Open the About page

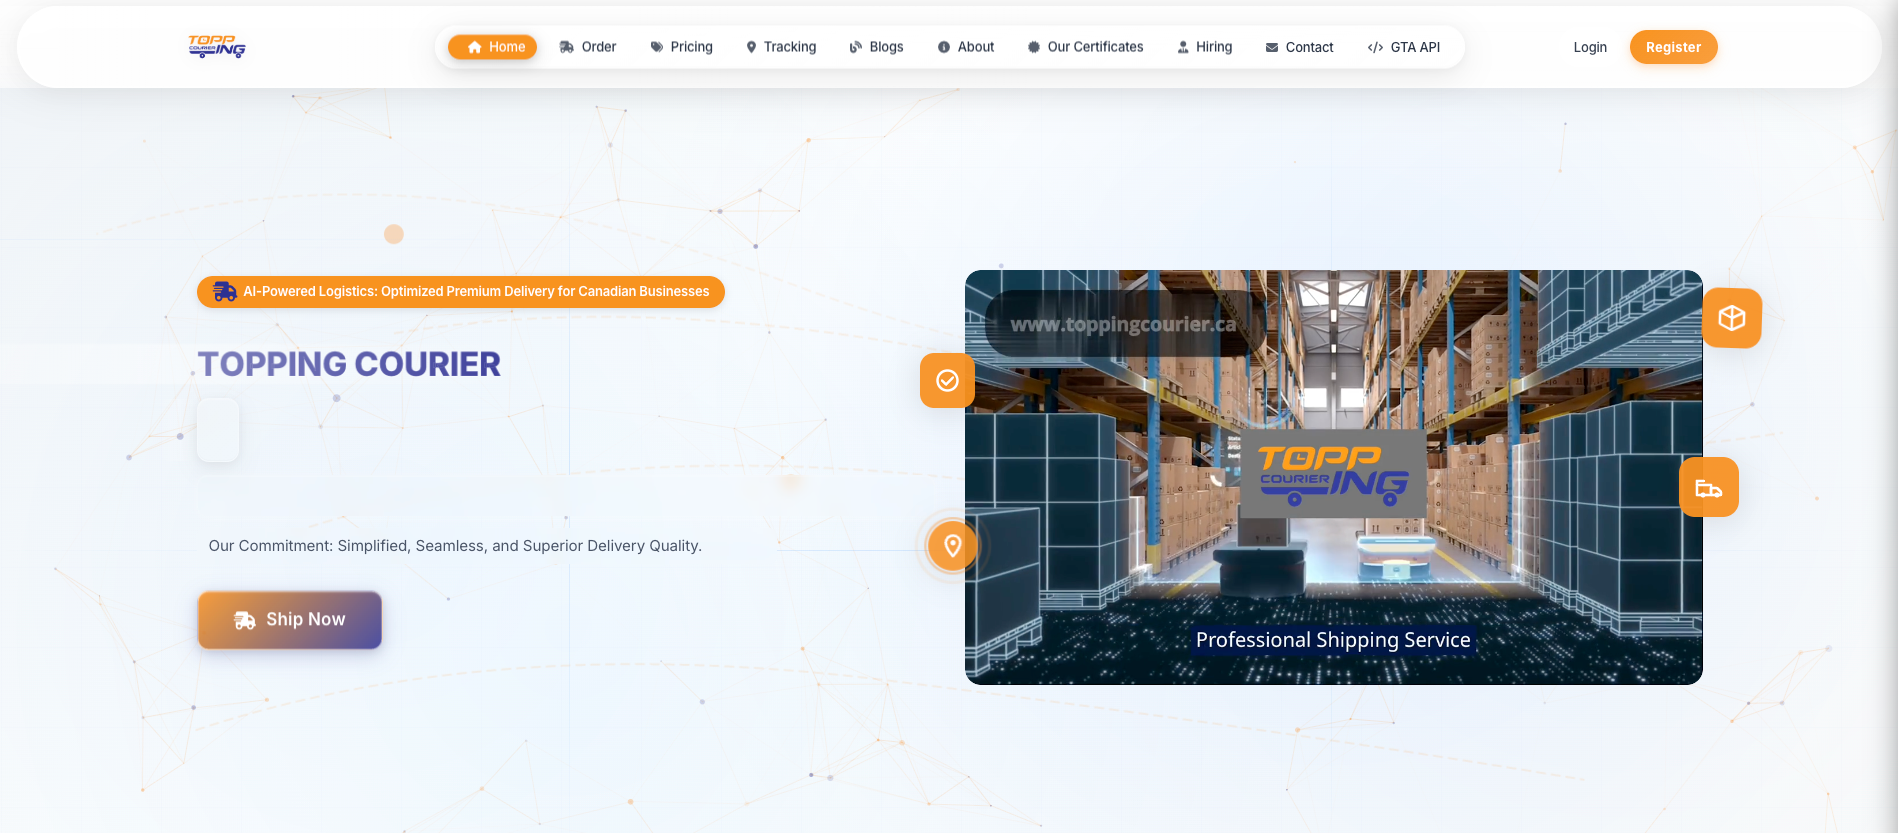click(x=966, y=47)
